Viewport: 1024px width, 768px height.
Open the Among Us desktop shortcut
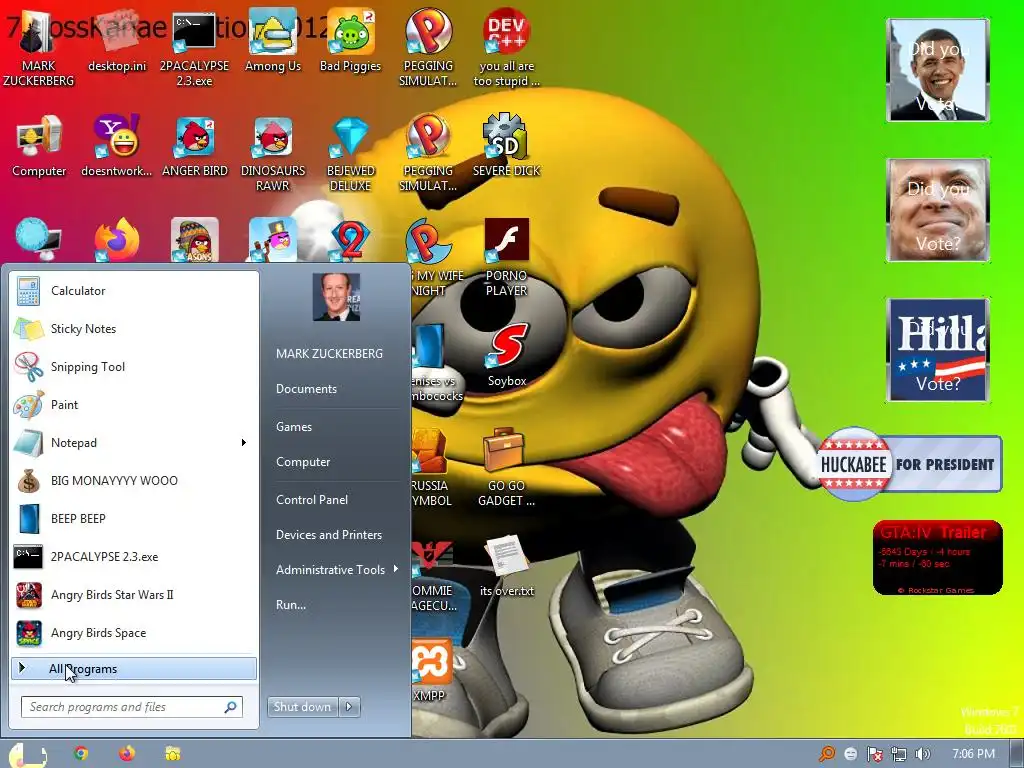tap(272, 42)
